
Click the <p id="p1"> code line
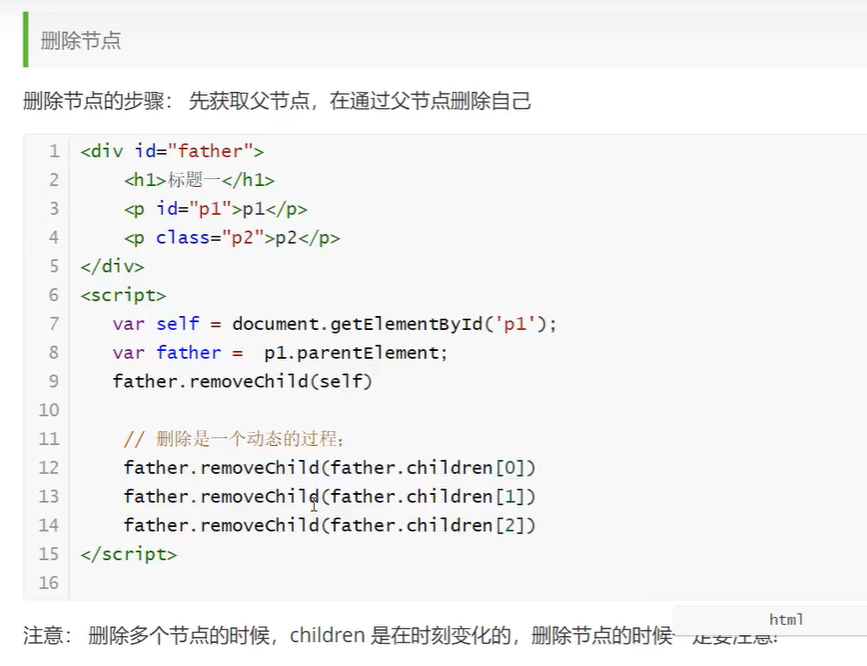(216, 209)
